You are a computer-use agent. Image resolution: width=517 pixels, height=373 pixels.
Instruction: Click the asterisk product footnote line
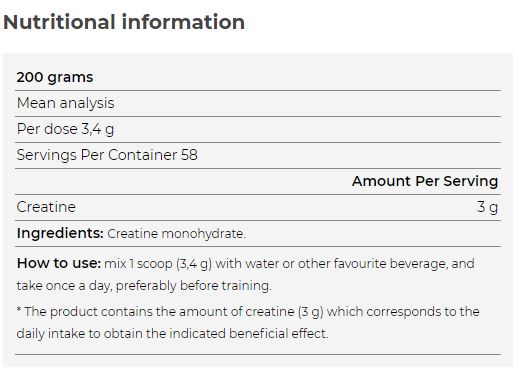248,312
